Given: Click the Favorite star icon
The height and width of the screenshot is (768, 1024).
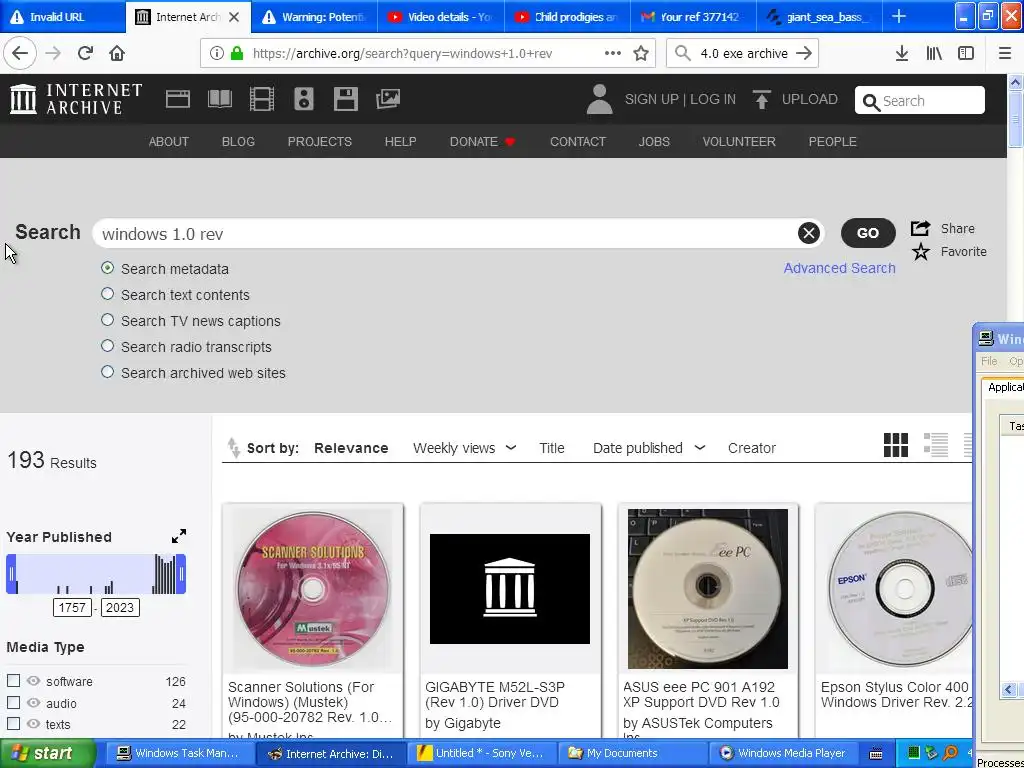Looking at the screenshot, I should 921,251.
